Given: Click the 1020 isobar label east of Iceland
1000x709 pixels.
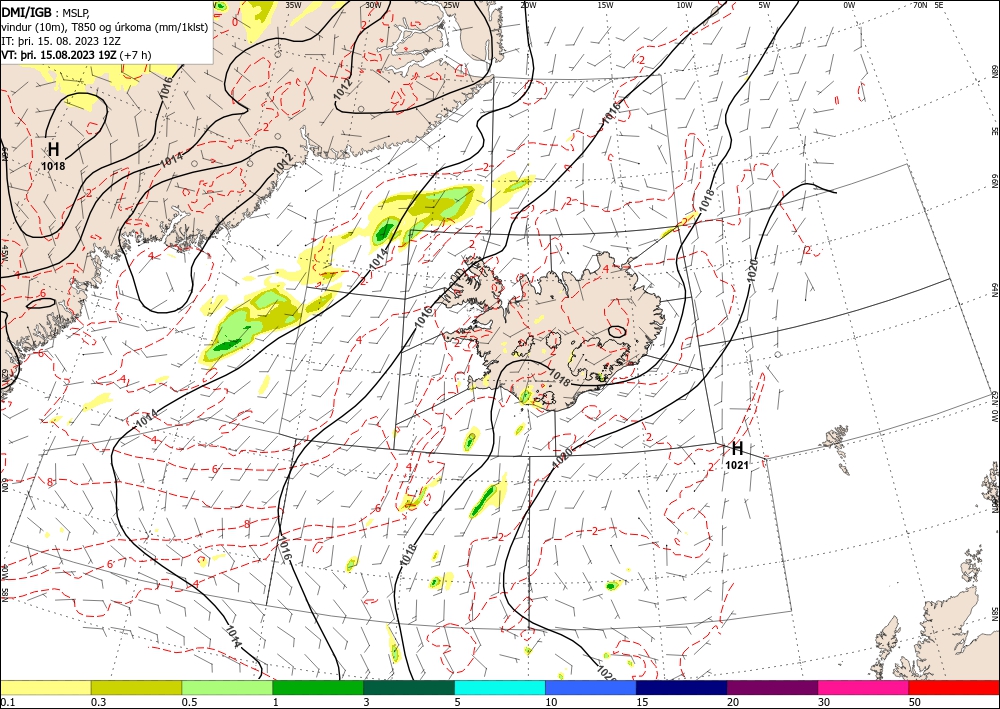Looking at the screenshot, I should tap(752, 271).
